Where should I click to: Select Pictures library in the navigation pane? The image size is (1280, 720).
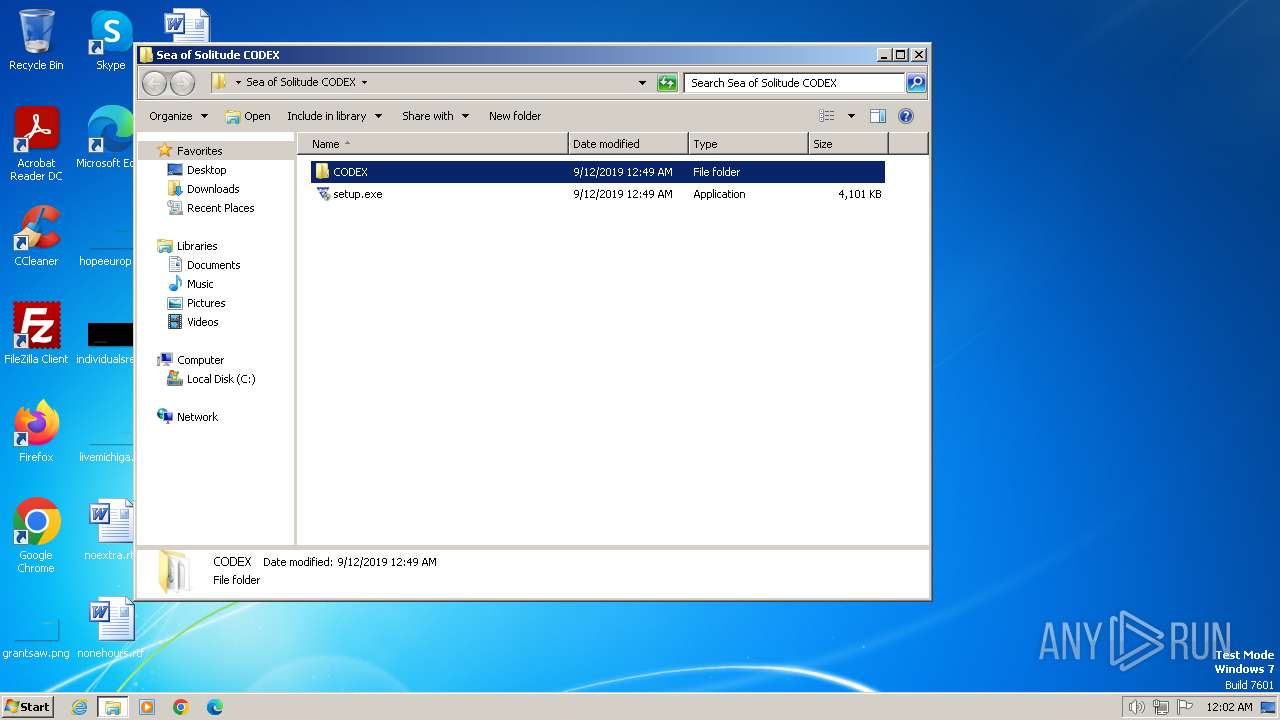[x=206, y=303]
